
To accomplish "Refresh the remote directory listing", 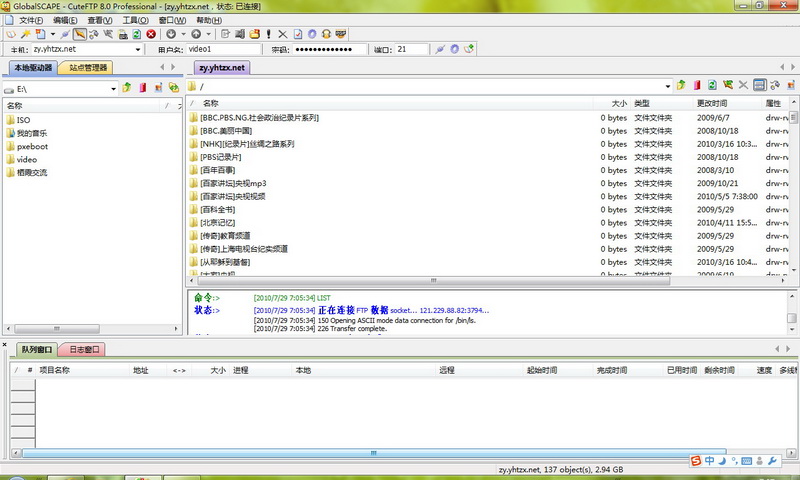I will tap(711, 86).
